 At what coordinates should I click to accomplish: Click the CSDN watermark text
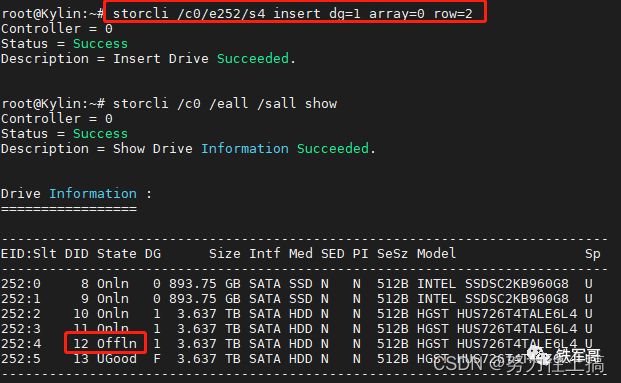coord(519,364)
